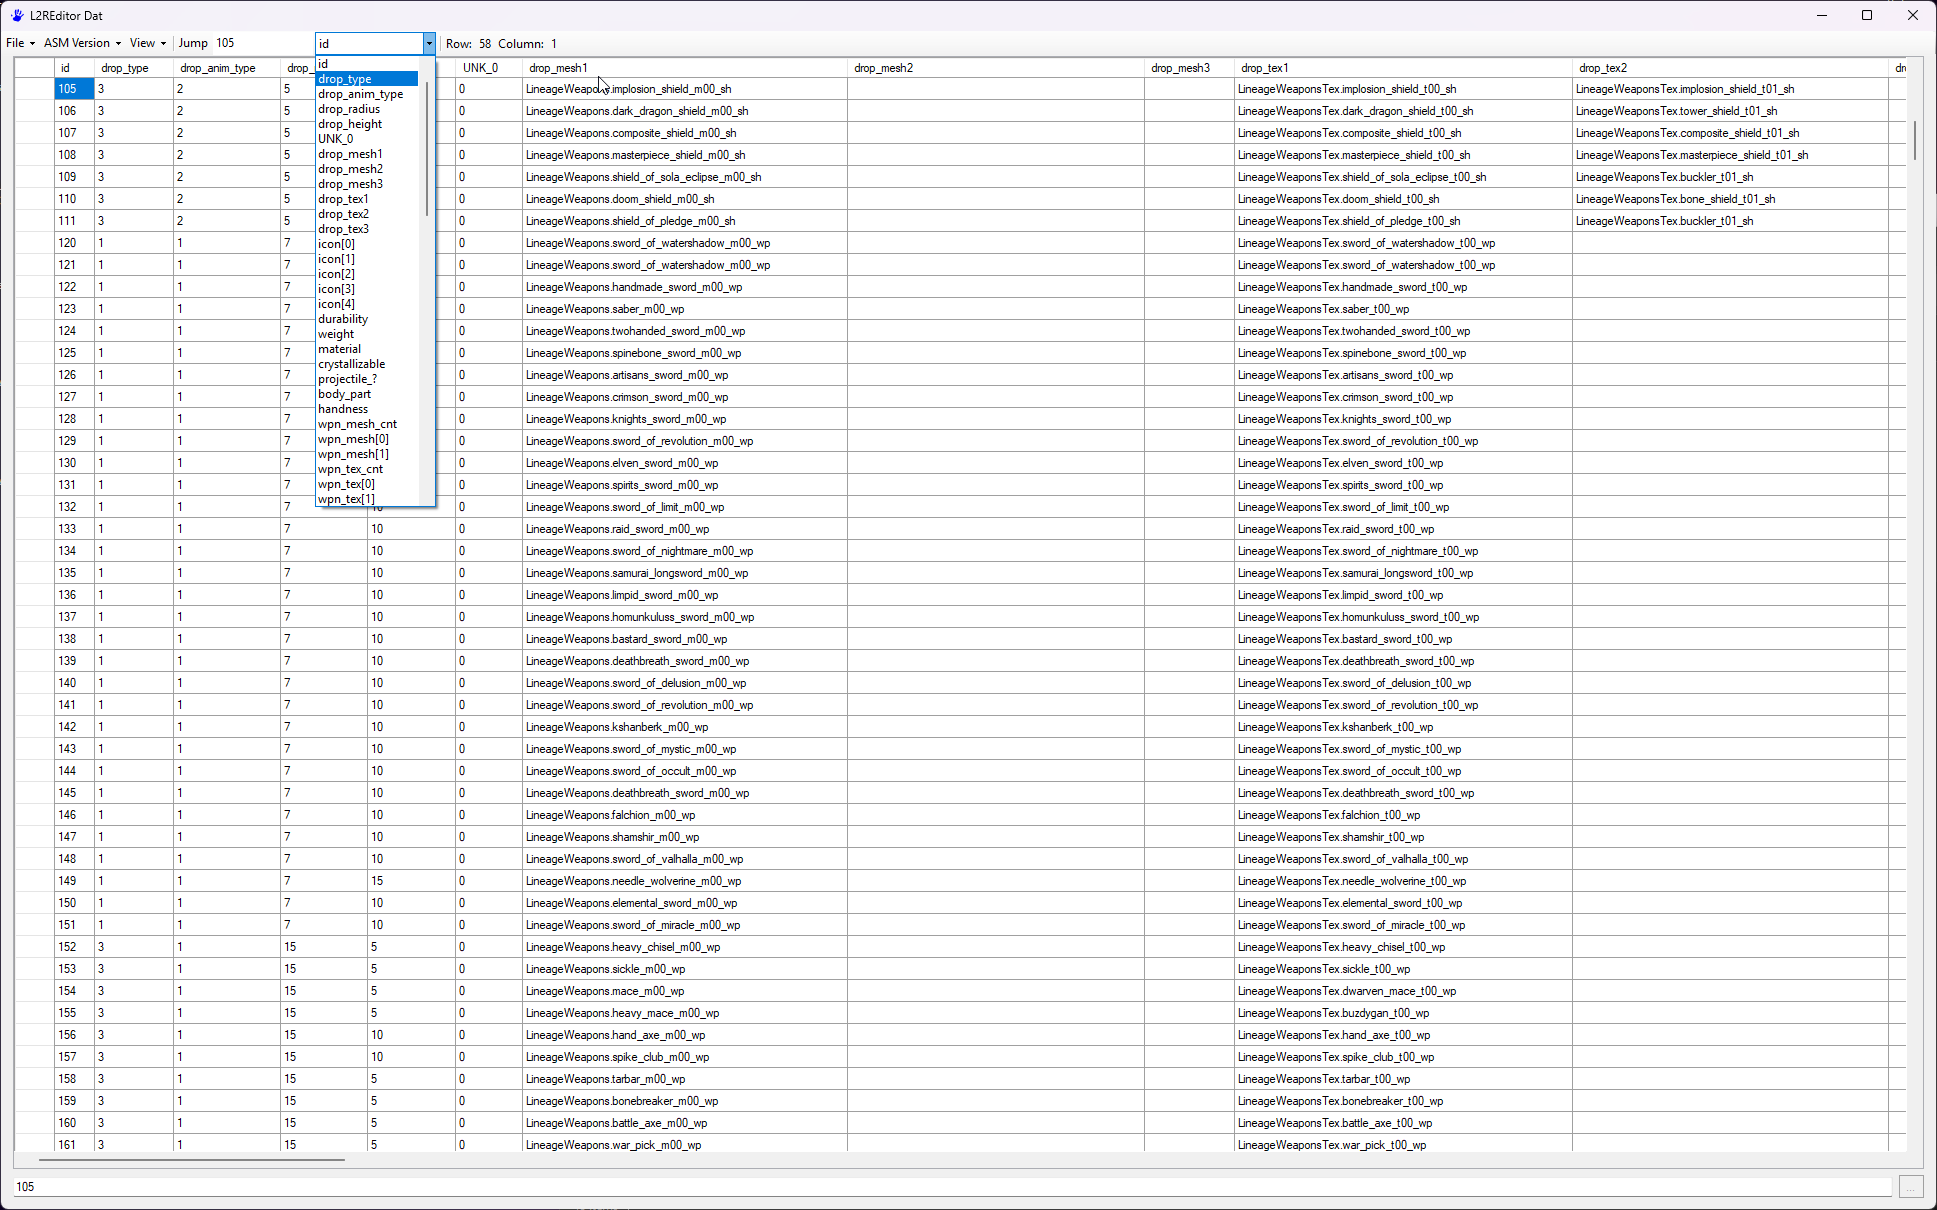
Task: Click the drop_mesh1 column header
Action: coord(557,68)
